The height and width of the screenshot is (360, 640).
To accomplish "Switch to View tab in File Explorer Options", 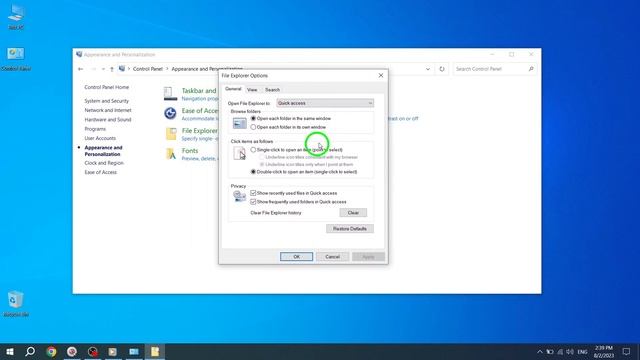I will (x=252, y=89).
